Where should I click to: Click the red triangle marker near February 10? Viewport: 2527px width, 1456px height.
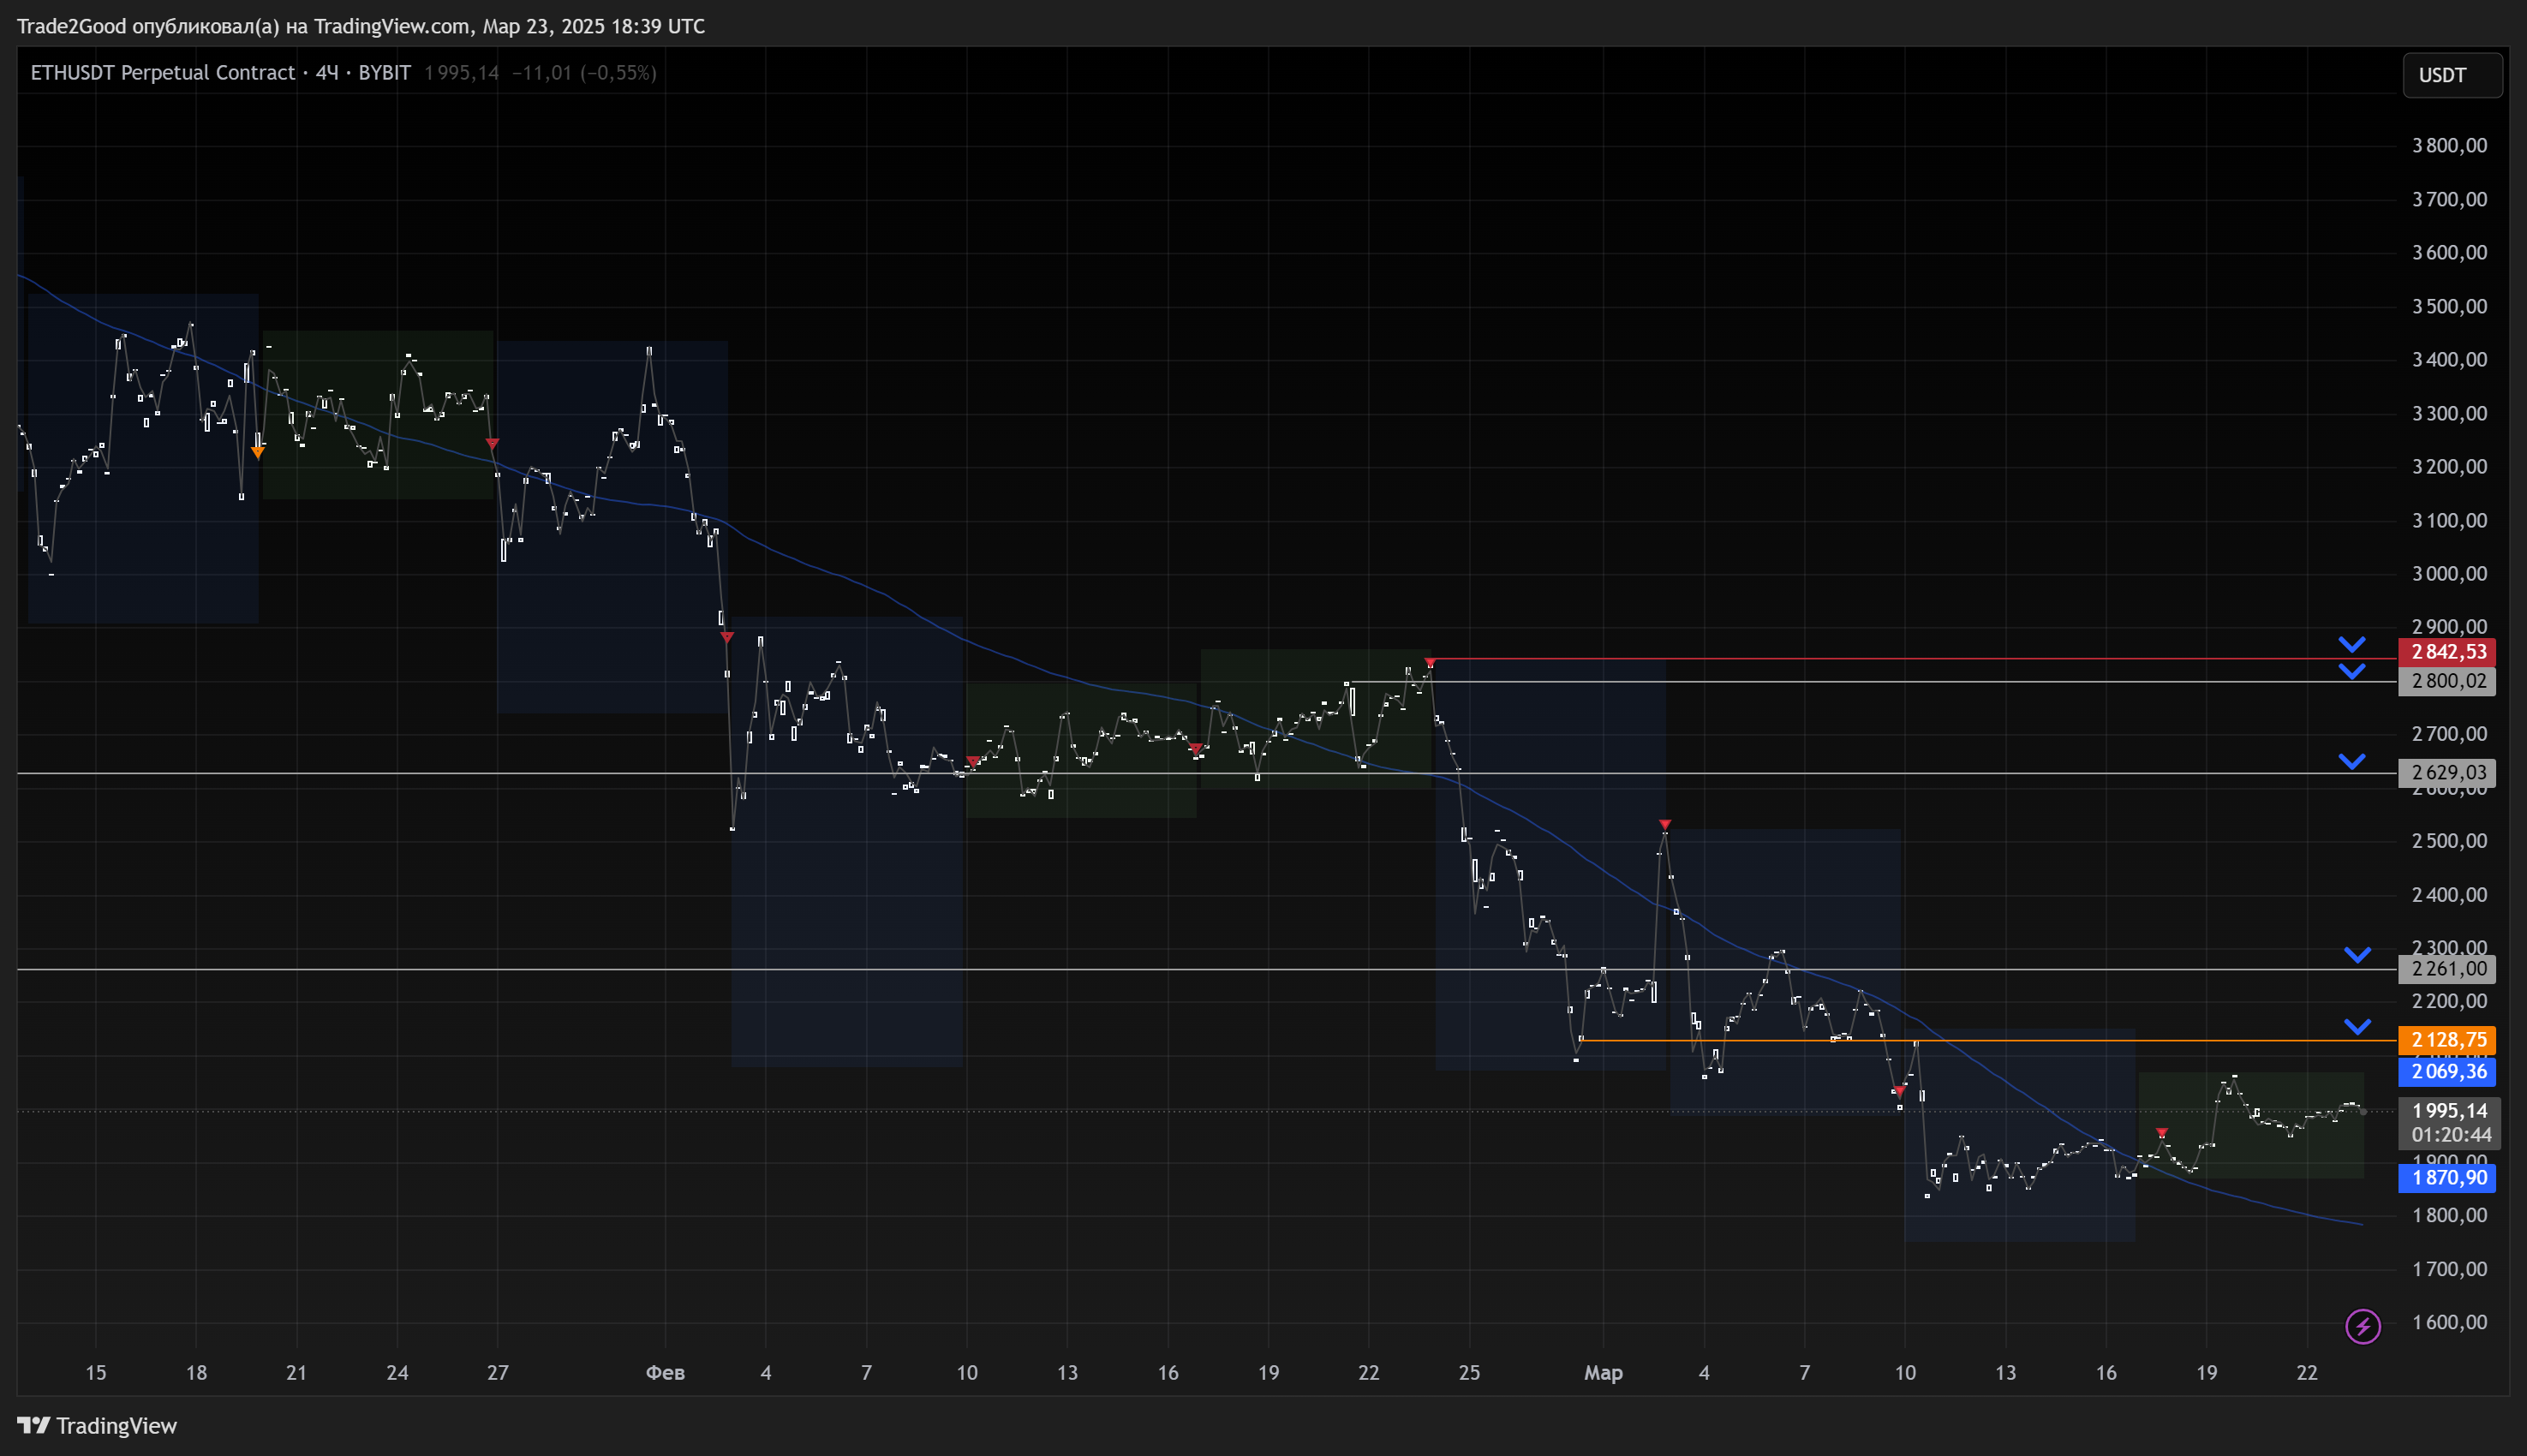tap(973, 761)
